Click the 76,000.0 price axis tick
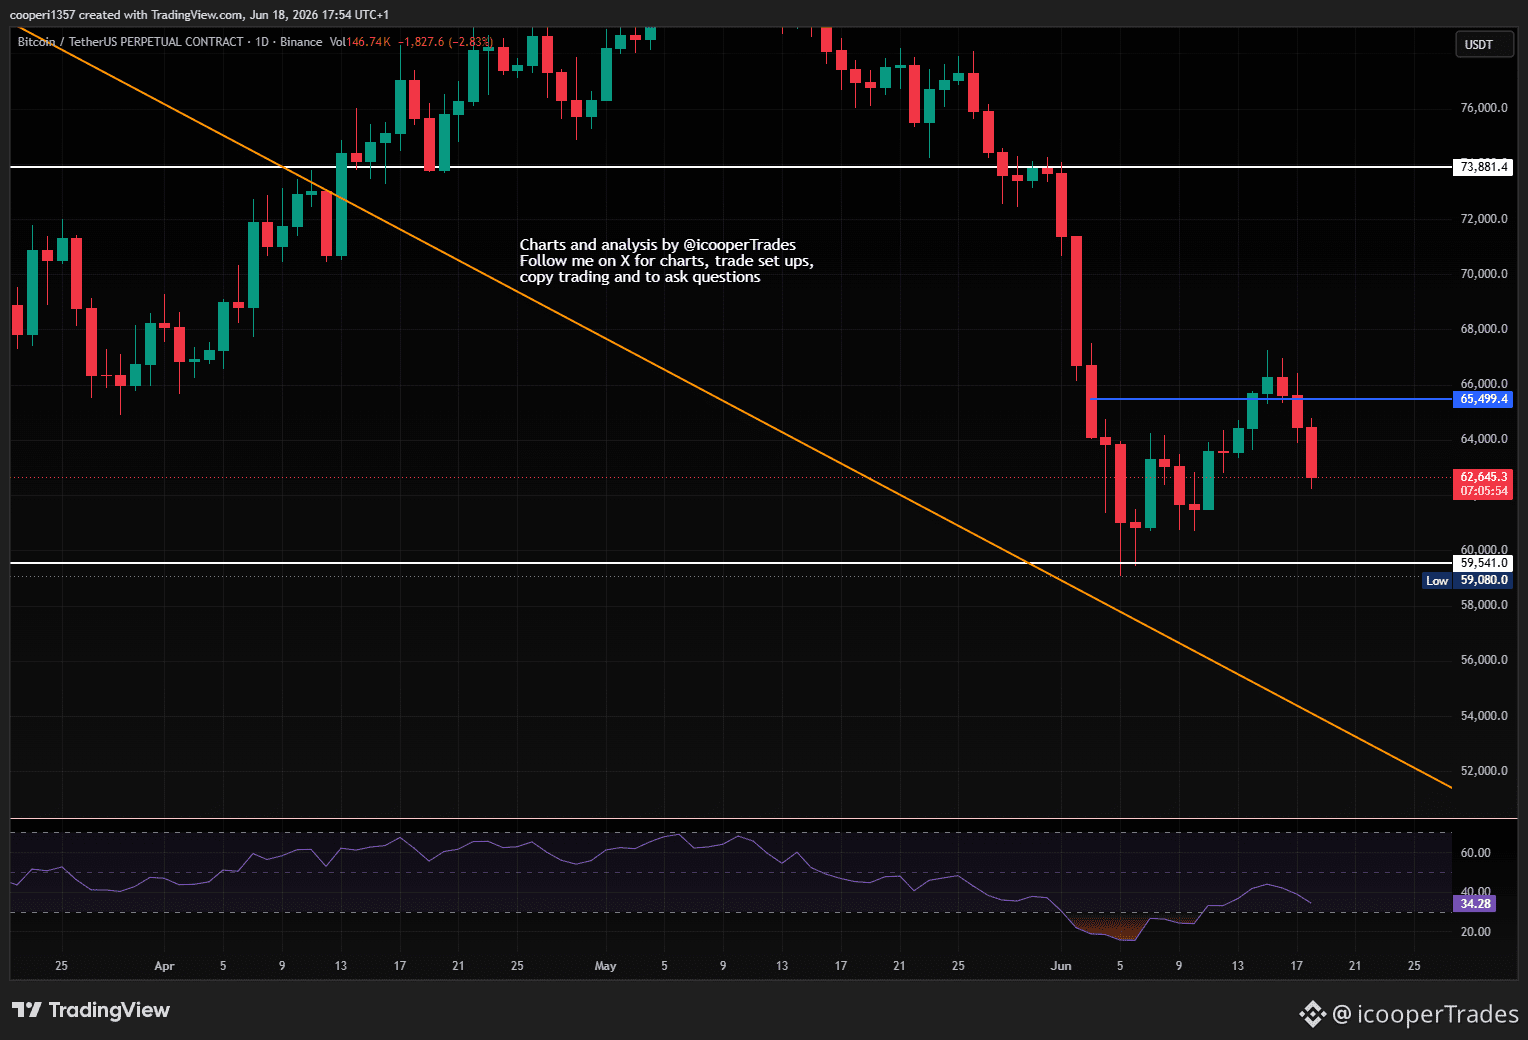 point(1484,108)
